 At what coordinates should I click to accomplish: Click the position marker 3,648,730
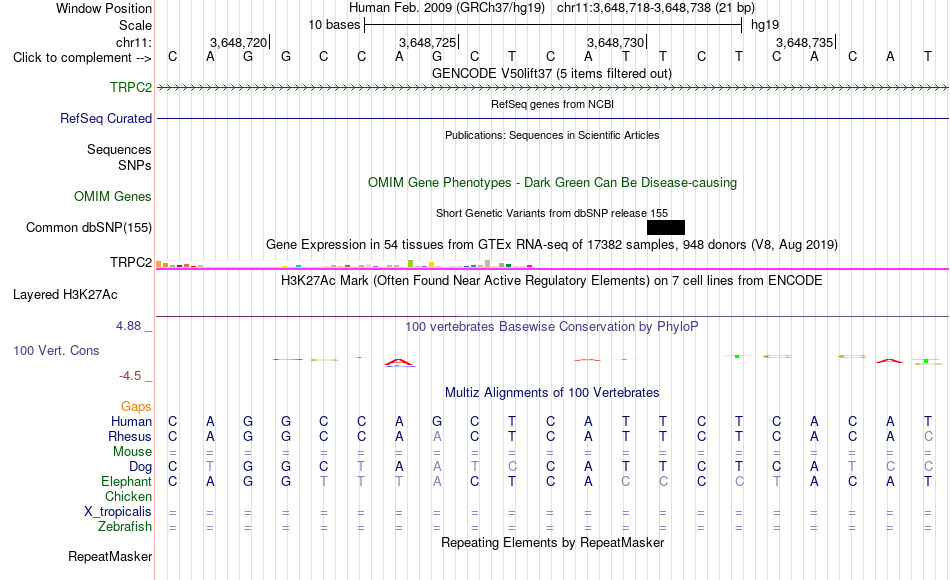point(616,42)
